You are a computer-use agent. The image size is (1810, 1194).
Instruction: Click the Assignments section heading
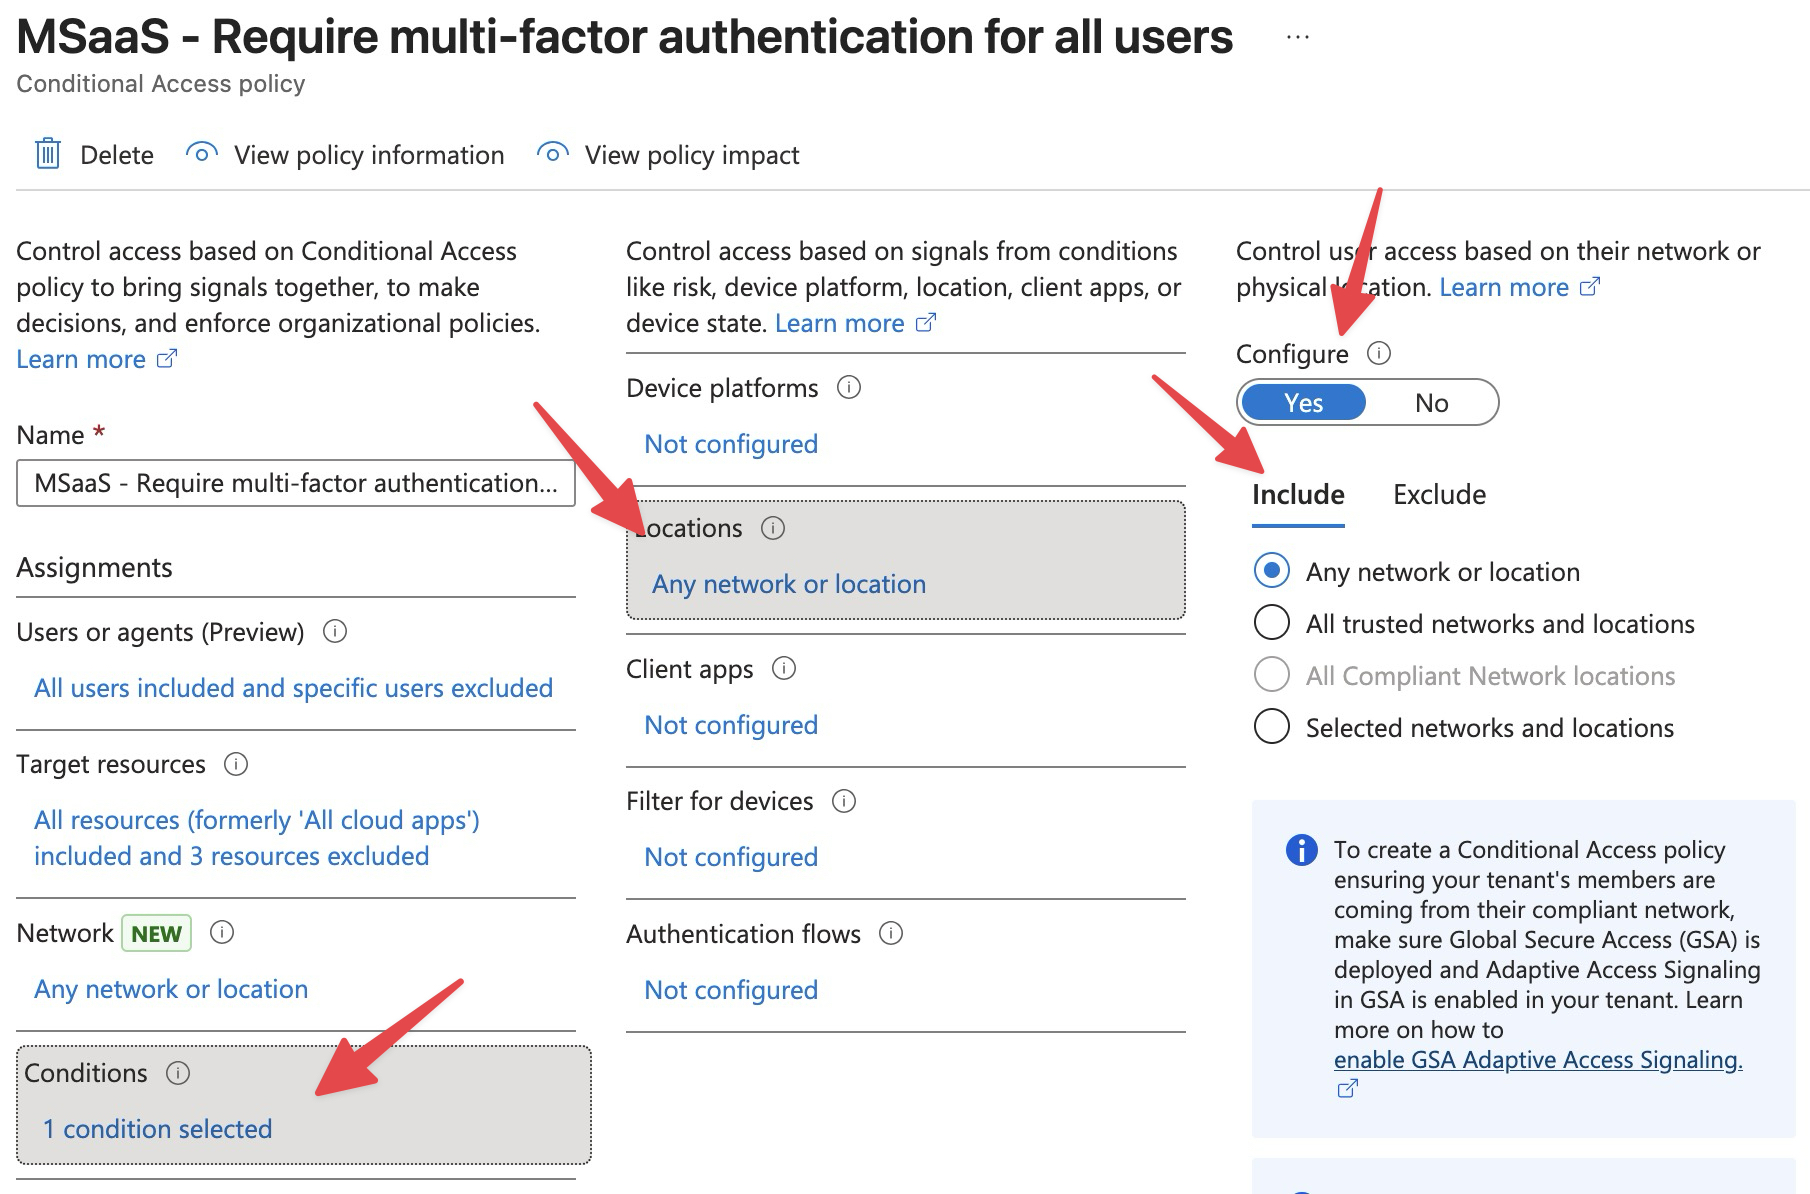click(95, 568)
